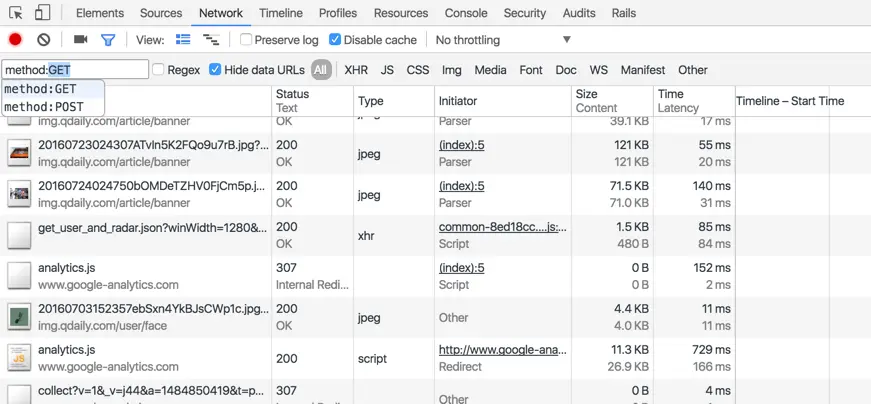The image size is (871, 404).
Task: Uncheck the Disable cache checkbox
Action: [x=334, y=39]
